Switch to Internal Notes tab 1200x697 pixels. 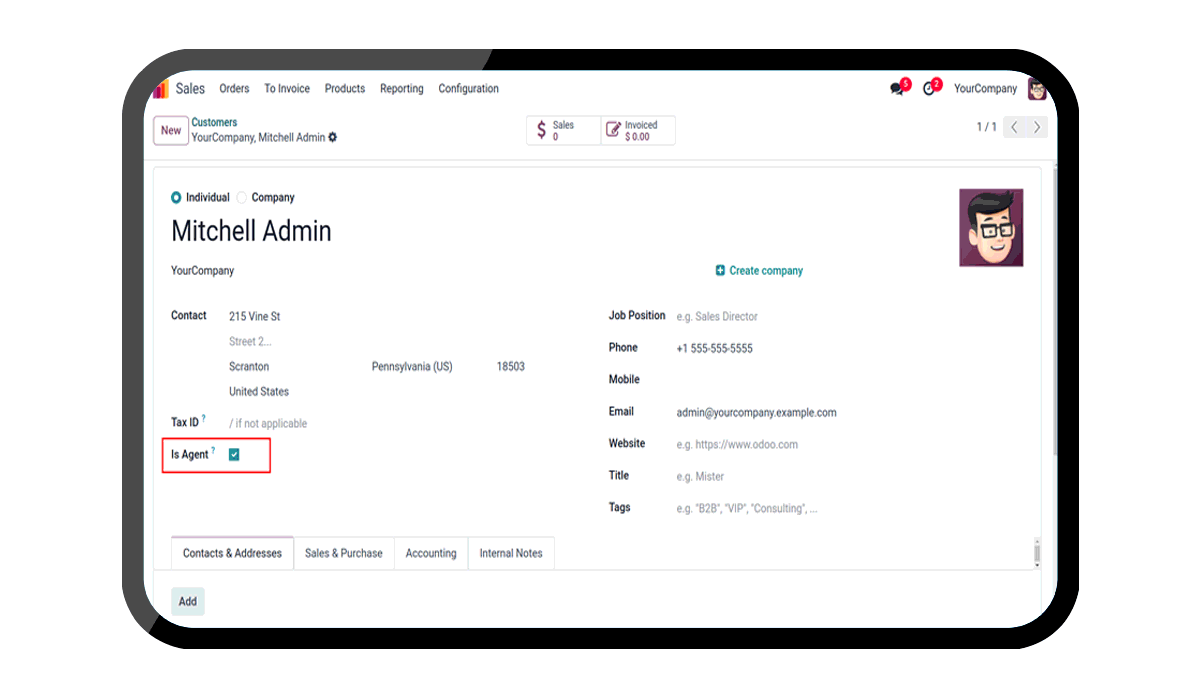coord(511,553)
